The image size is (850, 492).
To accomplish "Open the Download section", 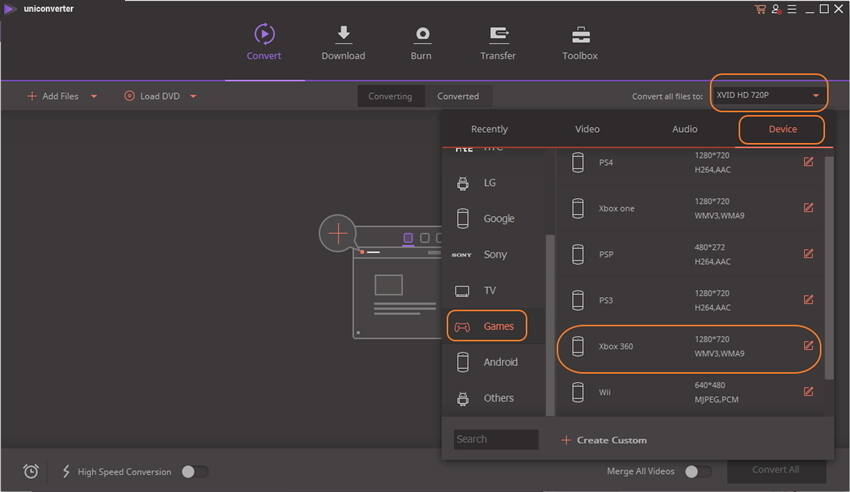I will click(343, 42).
